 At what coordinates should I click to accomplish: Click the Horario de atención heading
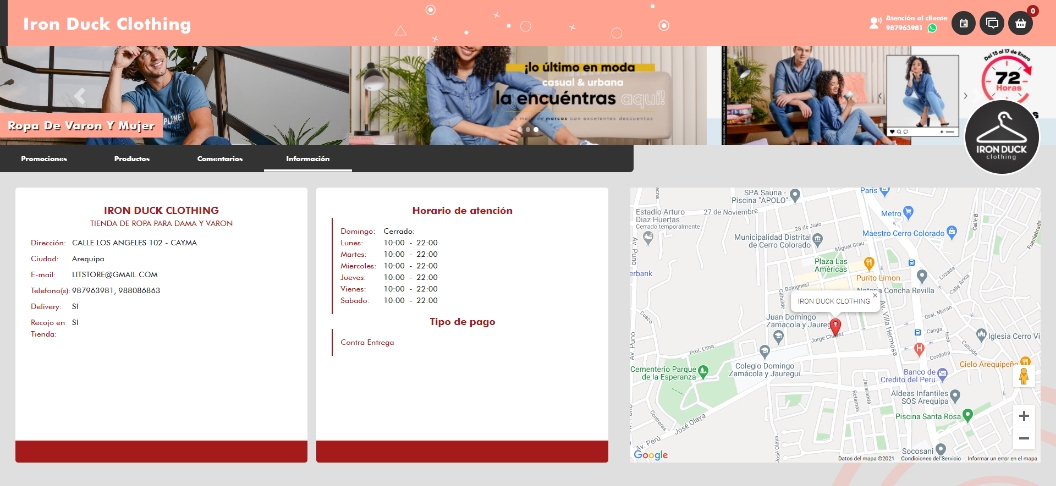[x=462, y=211]
